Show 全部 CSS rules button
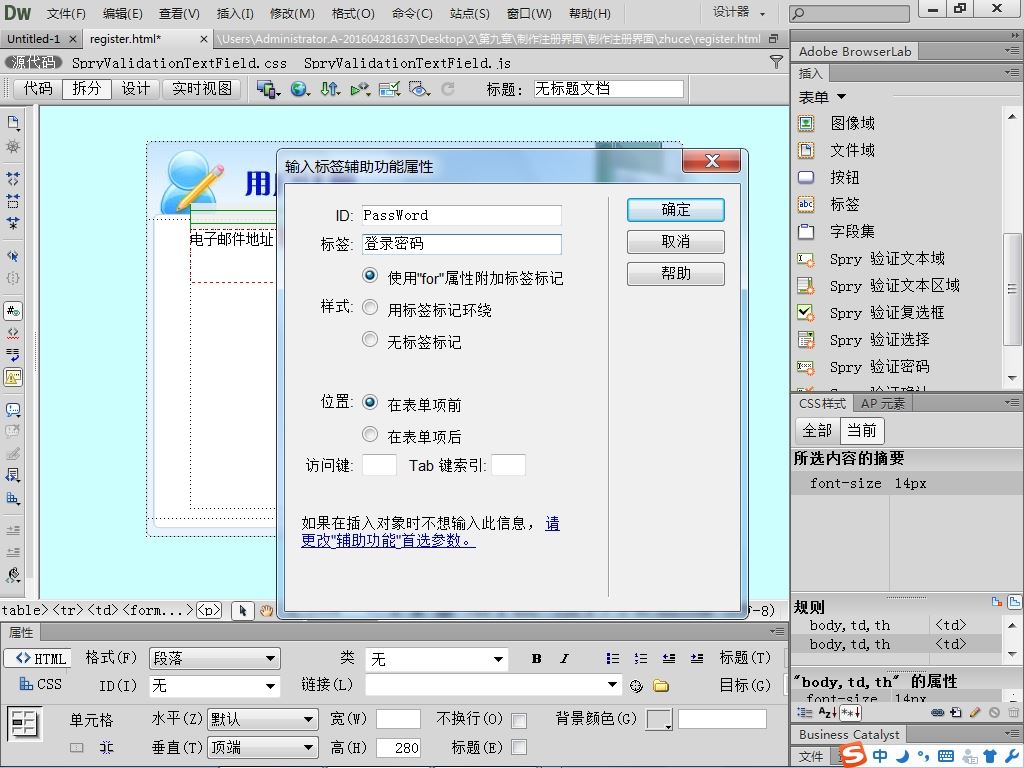The height and width of the screenshot is (768, 1024). coord(817,430)
